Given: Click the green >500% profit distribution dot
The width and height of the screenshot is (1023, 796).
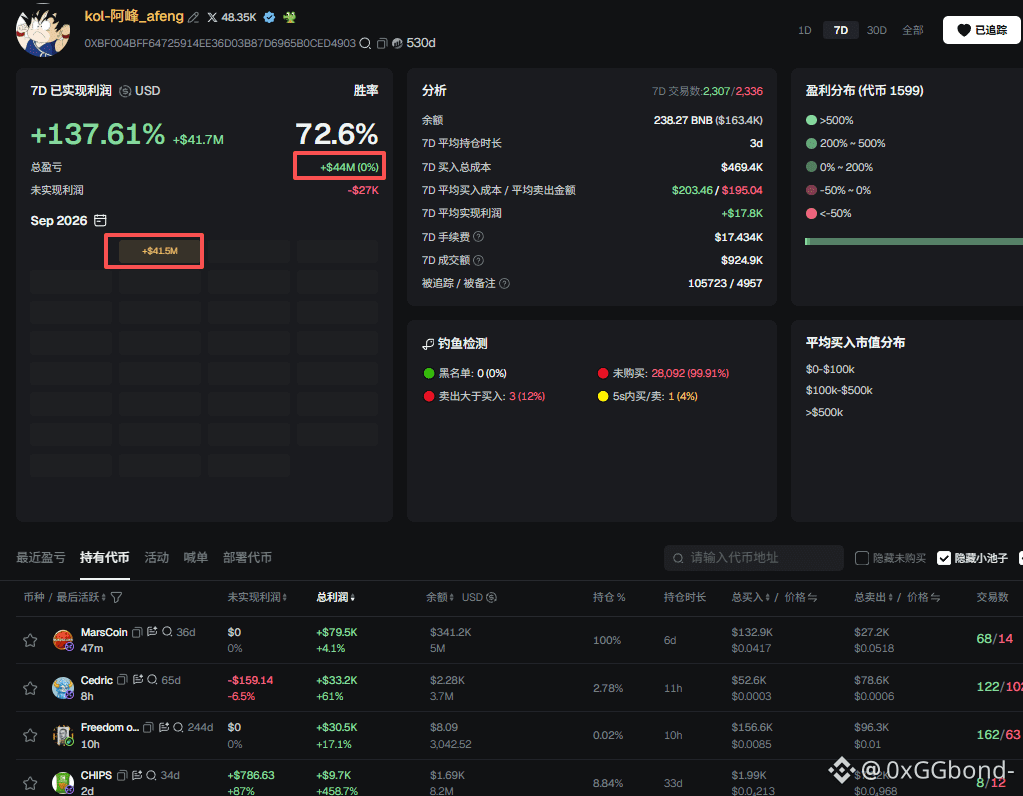Looking at the screenshot, I should click(811, 120).
